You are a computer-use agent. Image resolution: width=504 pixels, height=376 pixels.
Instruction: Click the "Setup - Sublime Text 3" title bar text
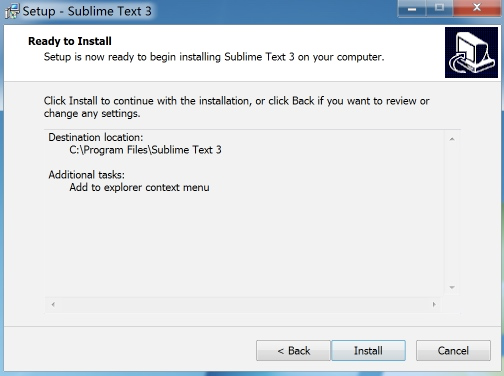87,11
